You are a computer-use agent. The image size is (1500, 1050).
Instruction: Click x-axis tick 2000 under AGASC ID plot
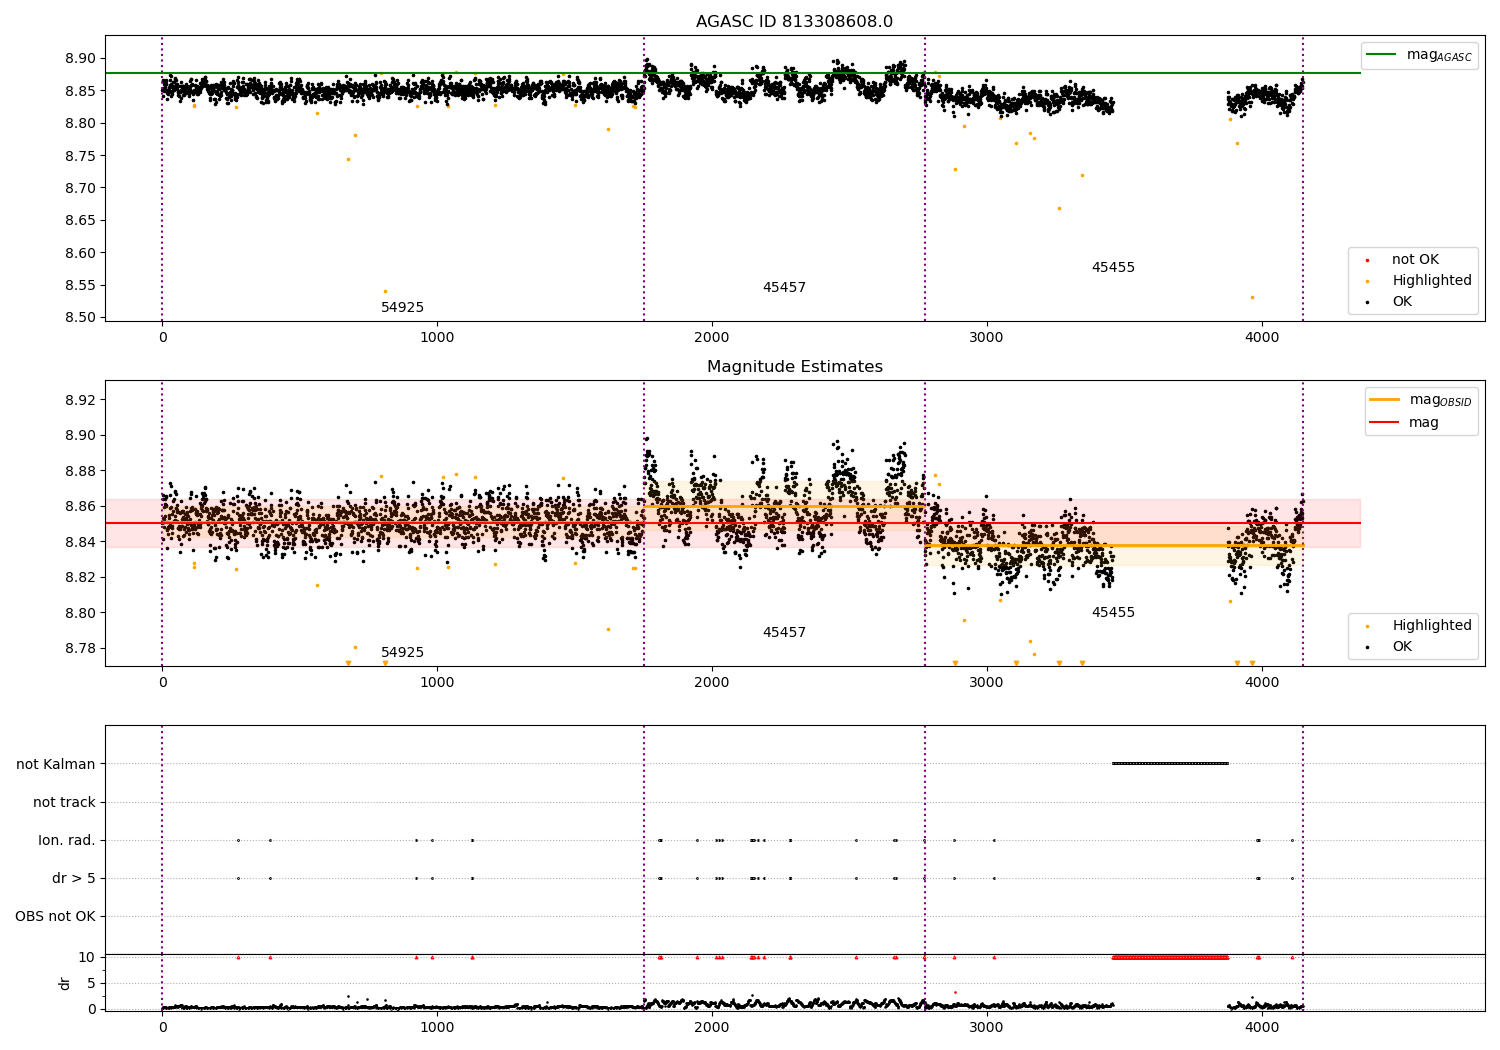[x=712, y=338]
